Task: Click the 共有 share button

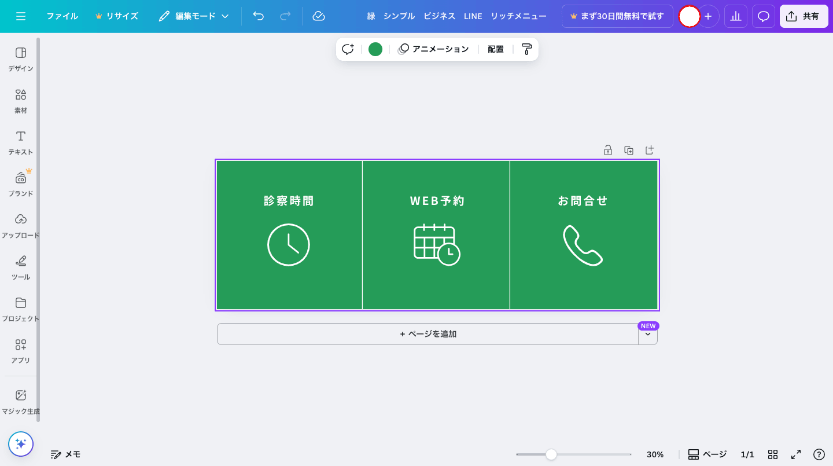Action: 804,16
